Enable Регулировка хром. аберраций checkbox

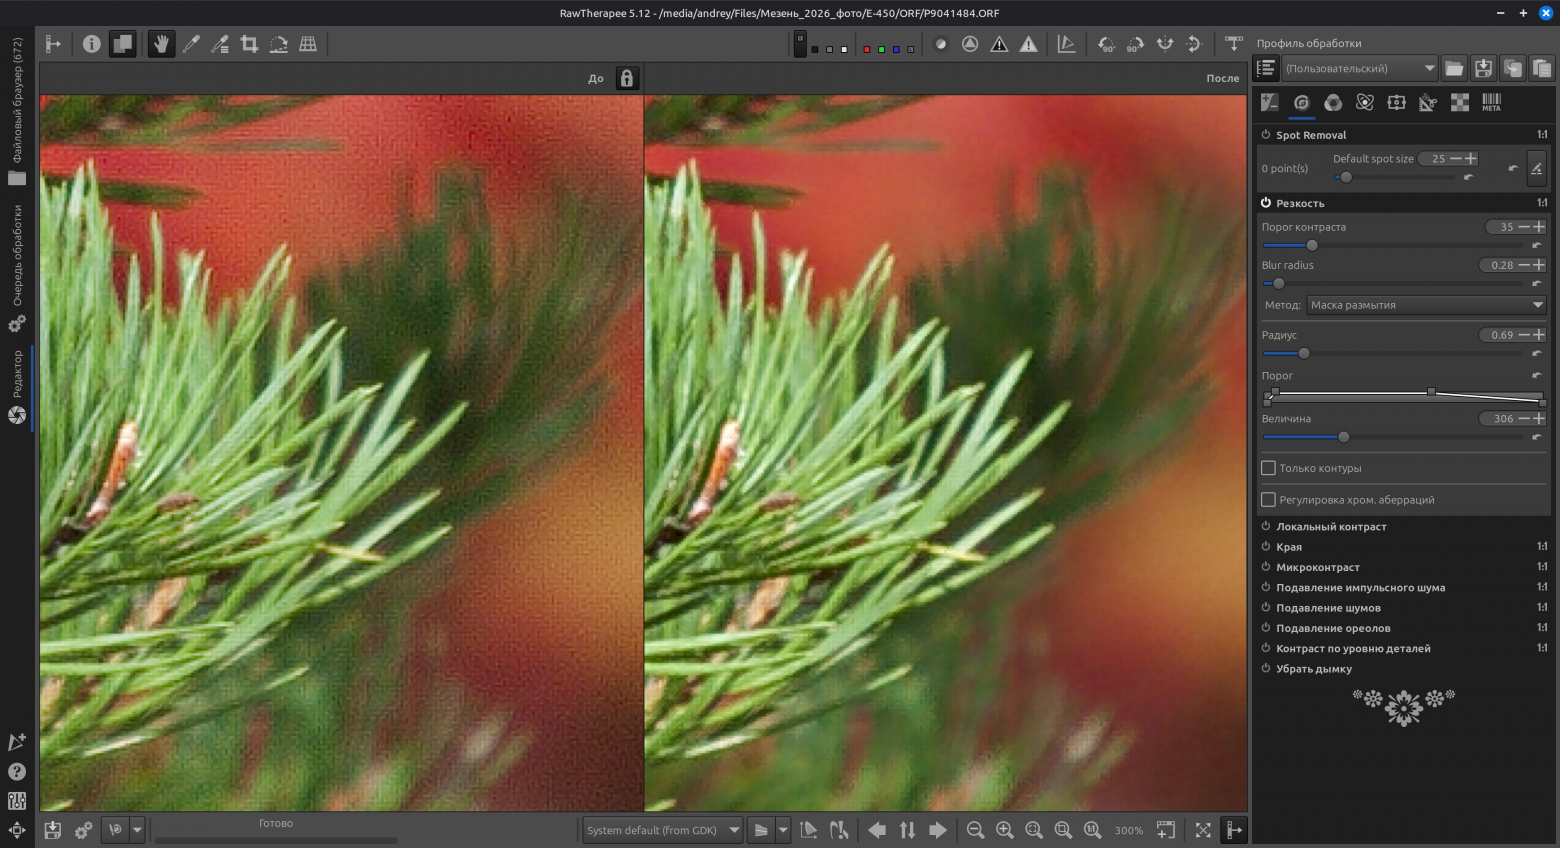[1268, 500]
